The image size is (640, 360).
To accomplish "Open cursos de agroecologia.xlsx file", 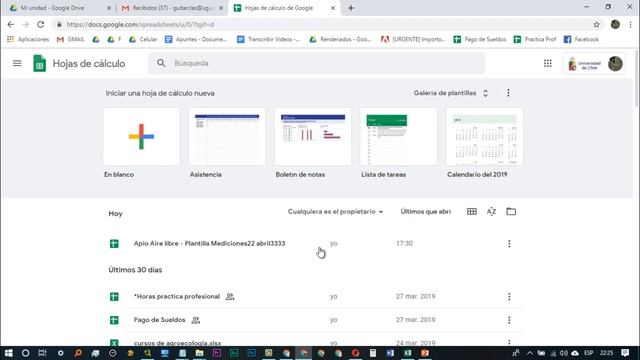I will [x=178, y=343].
